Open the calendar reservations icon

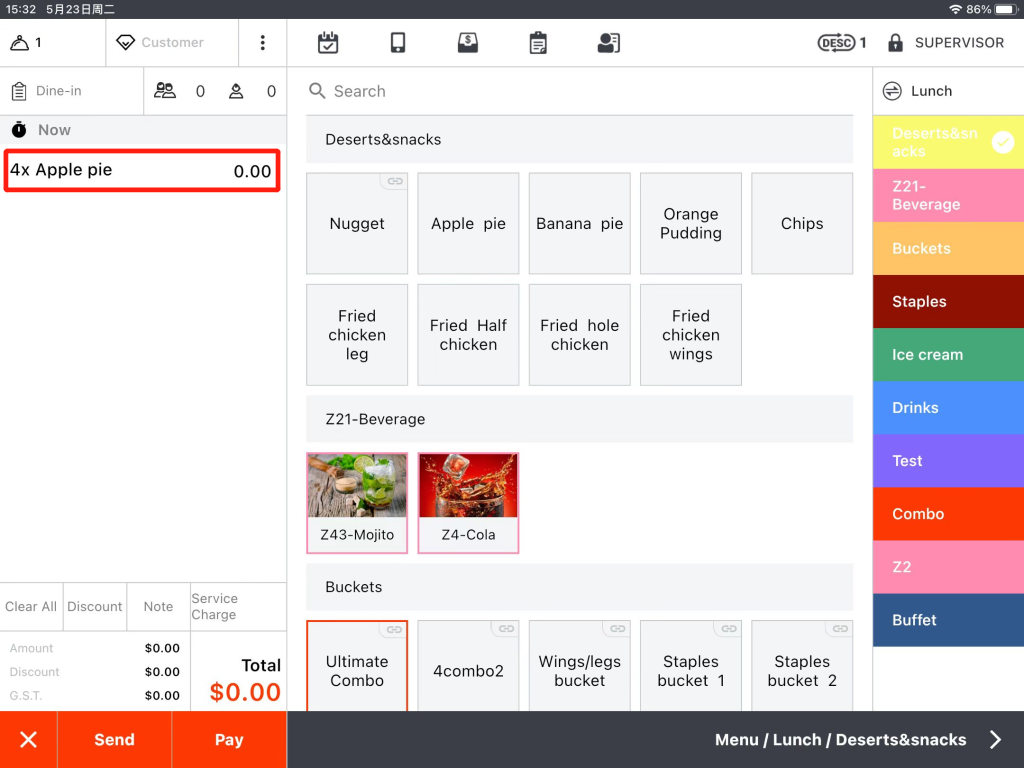click(328, 43)
